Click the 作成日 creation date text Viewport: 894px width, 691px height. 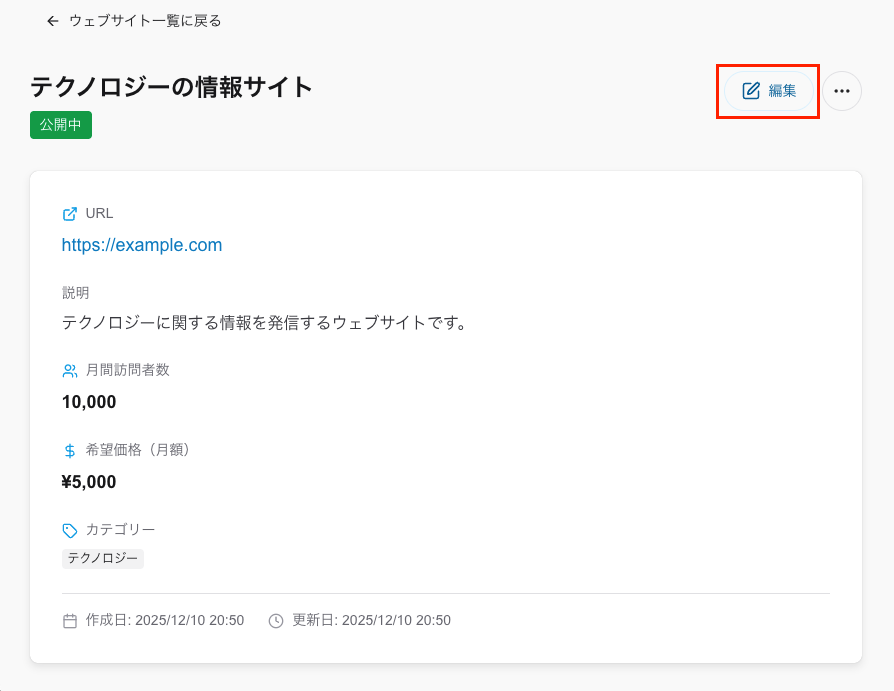(165, 620)
